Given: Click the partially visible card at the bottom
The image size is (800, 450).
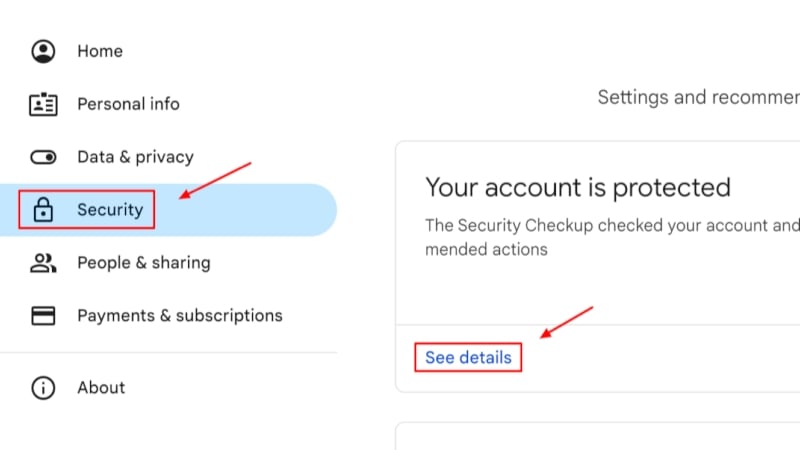Looking at the screenshot, I should 600,436.
